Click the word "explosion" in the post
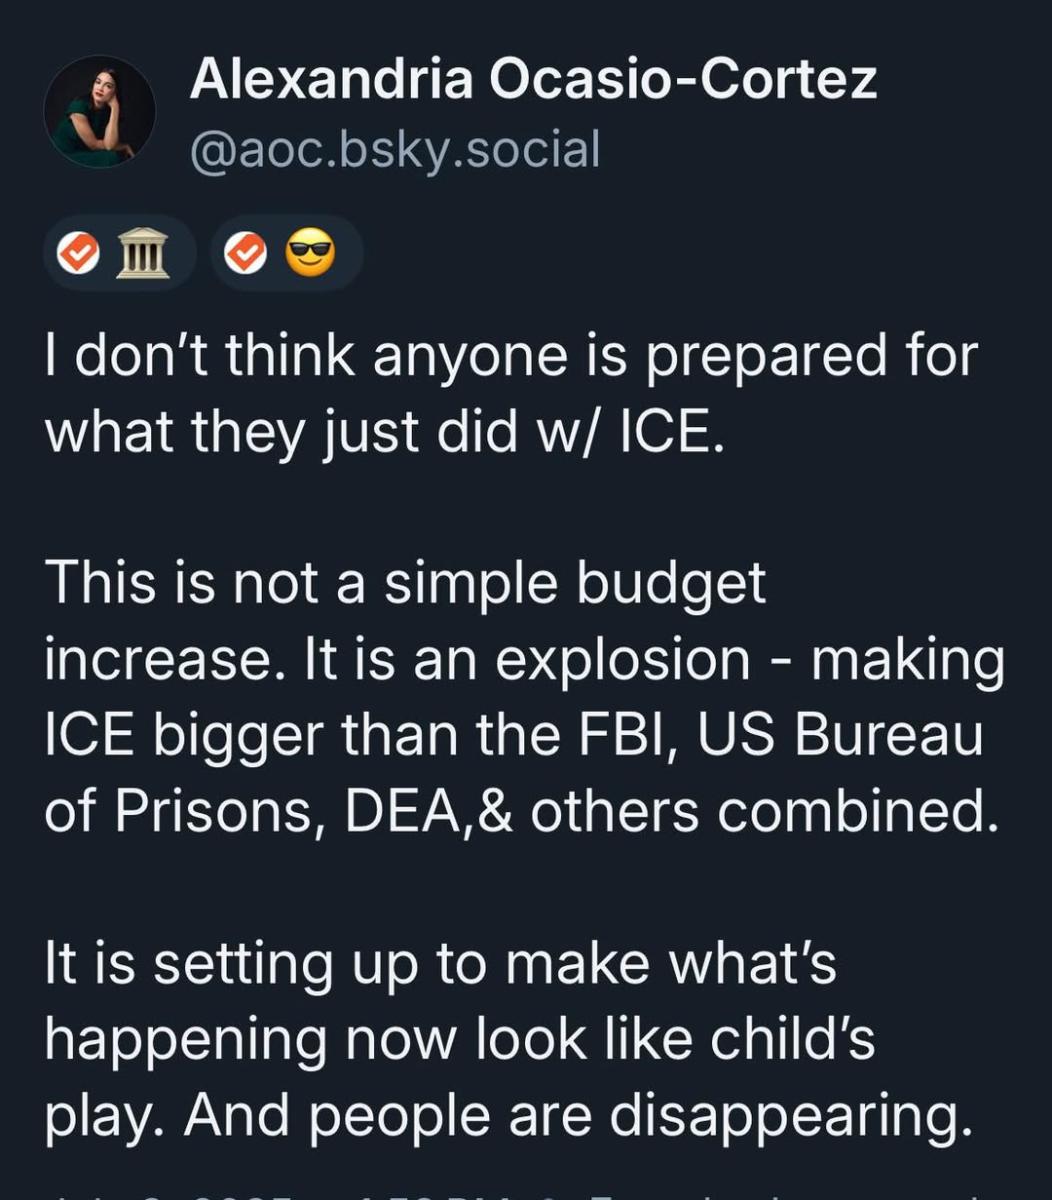Screen dimensions: 1052x1200 [x=626, y=660]
